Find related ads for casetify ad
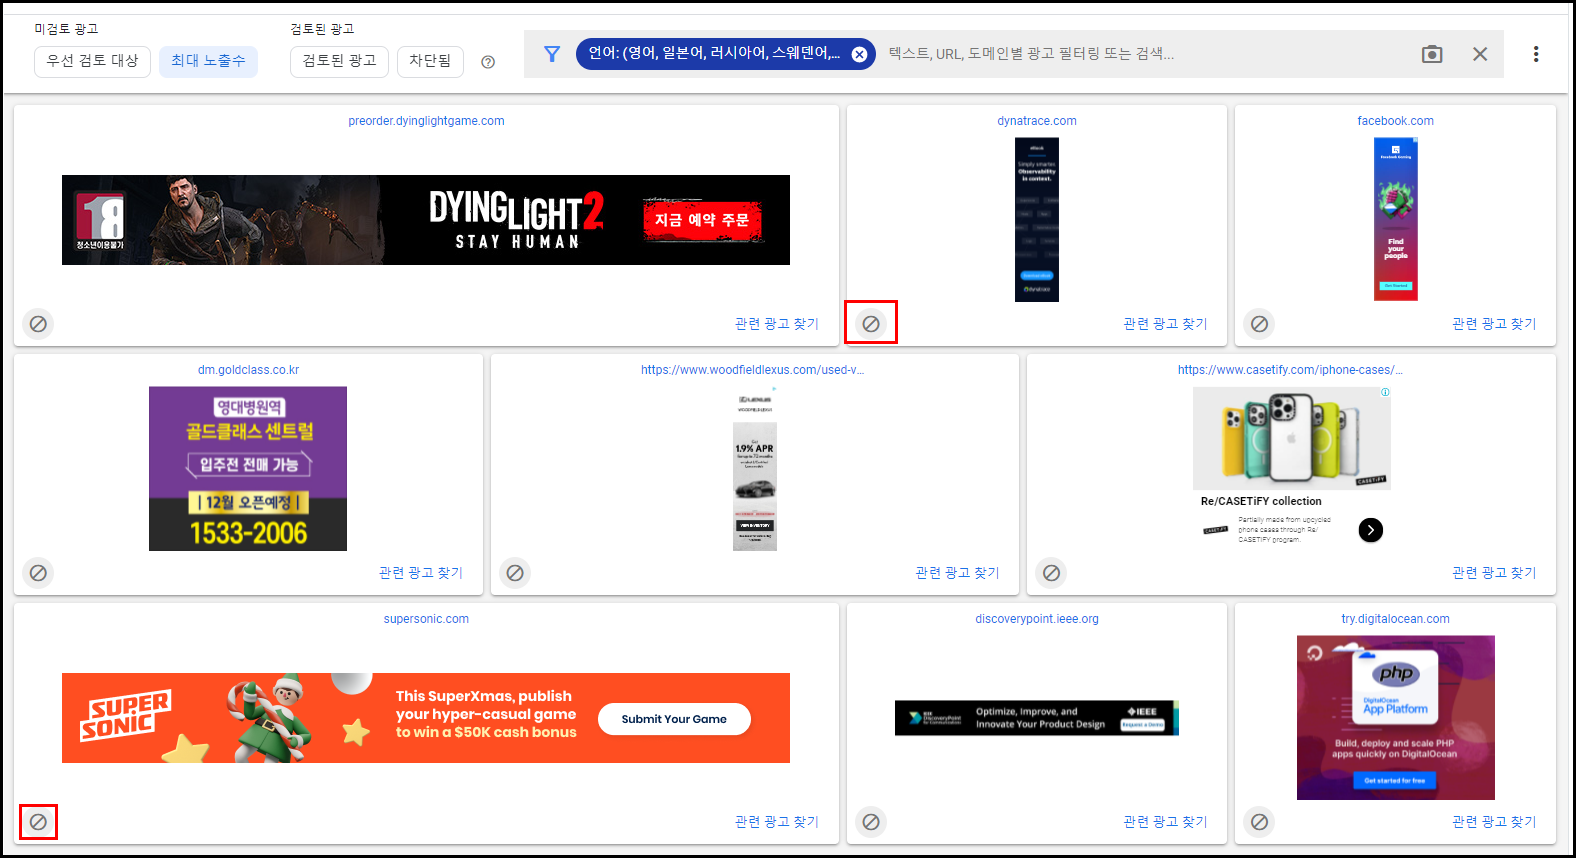The image size is (1576, 858). click(x=1494, y=573)
